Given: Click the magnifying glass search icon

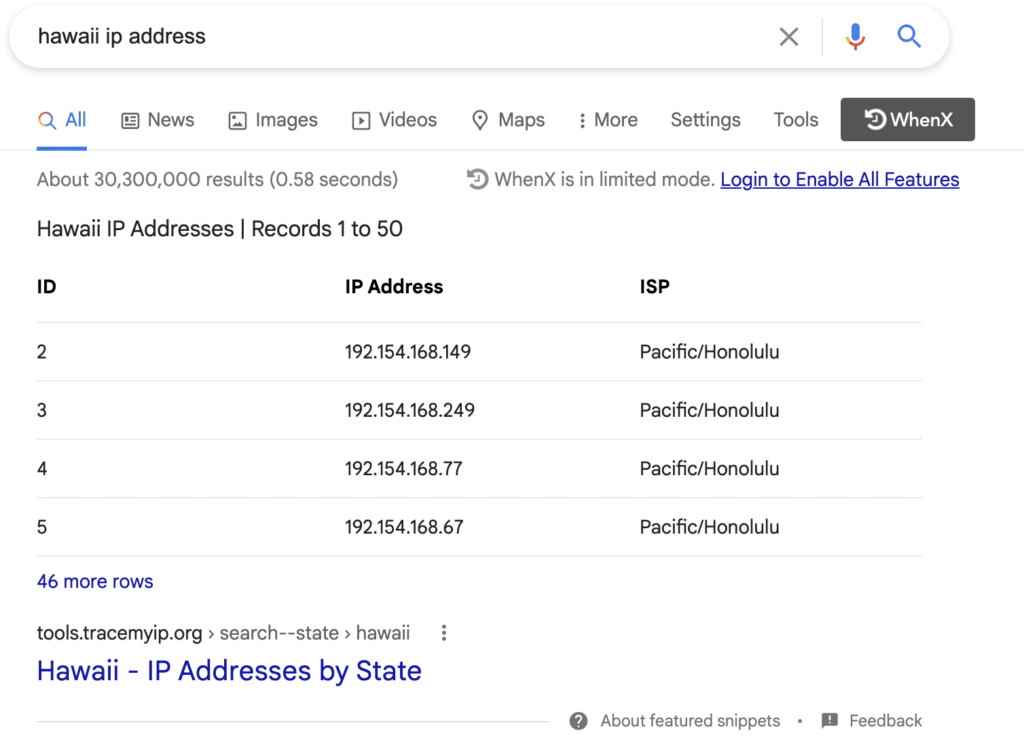Looking at the screenshot, I should [x=909, y=36].
